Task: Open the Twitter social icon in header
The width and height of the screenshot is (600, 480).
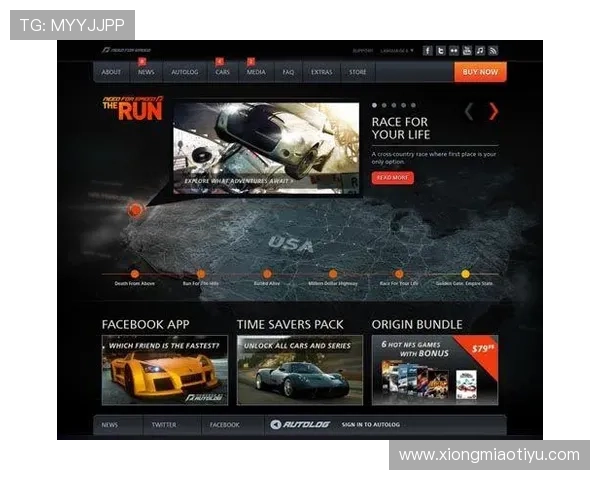Action: 441,50
